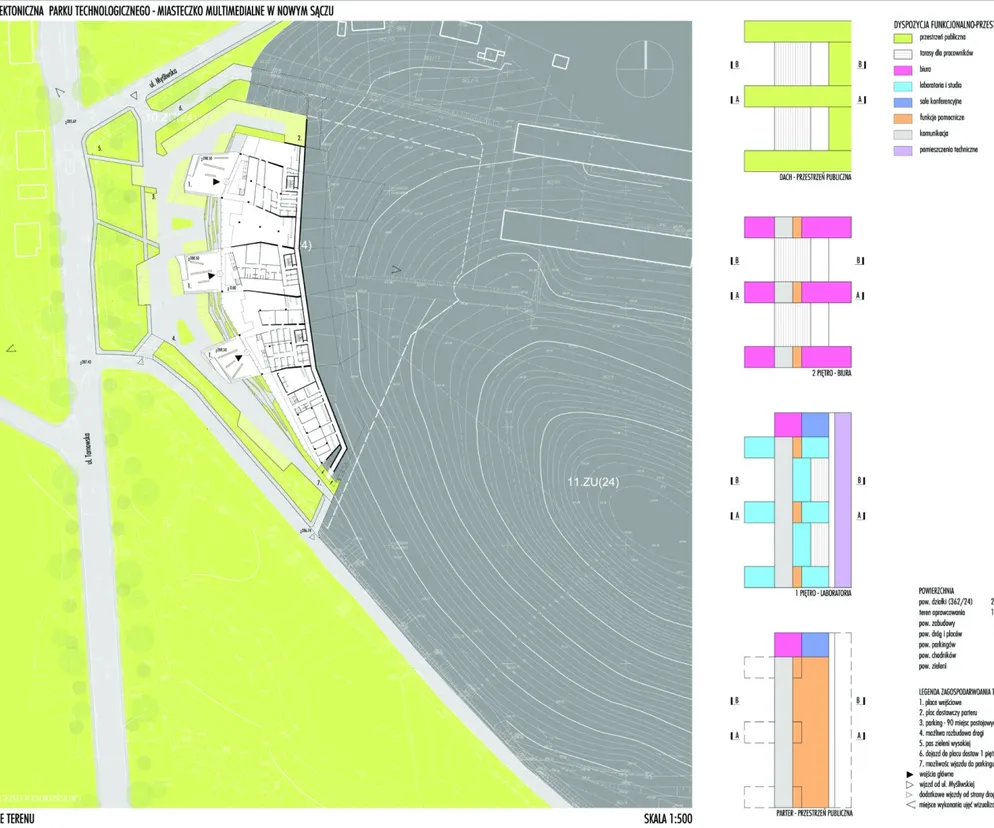
Task: Click the black 'wejście główne' legend arrow
Action: pyautogui.click(x=910, y=774)
